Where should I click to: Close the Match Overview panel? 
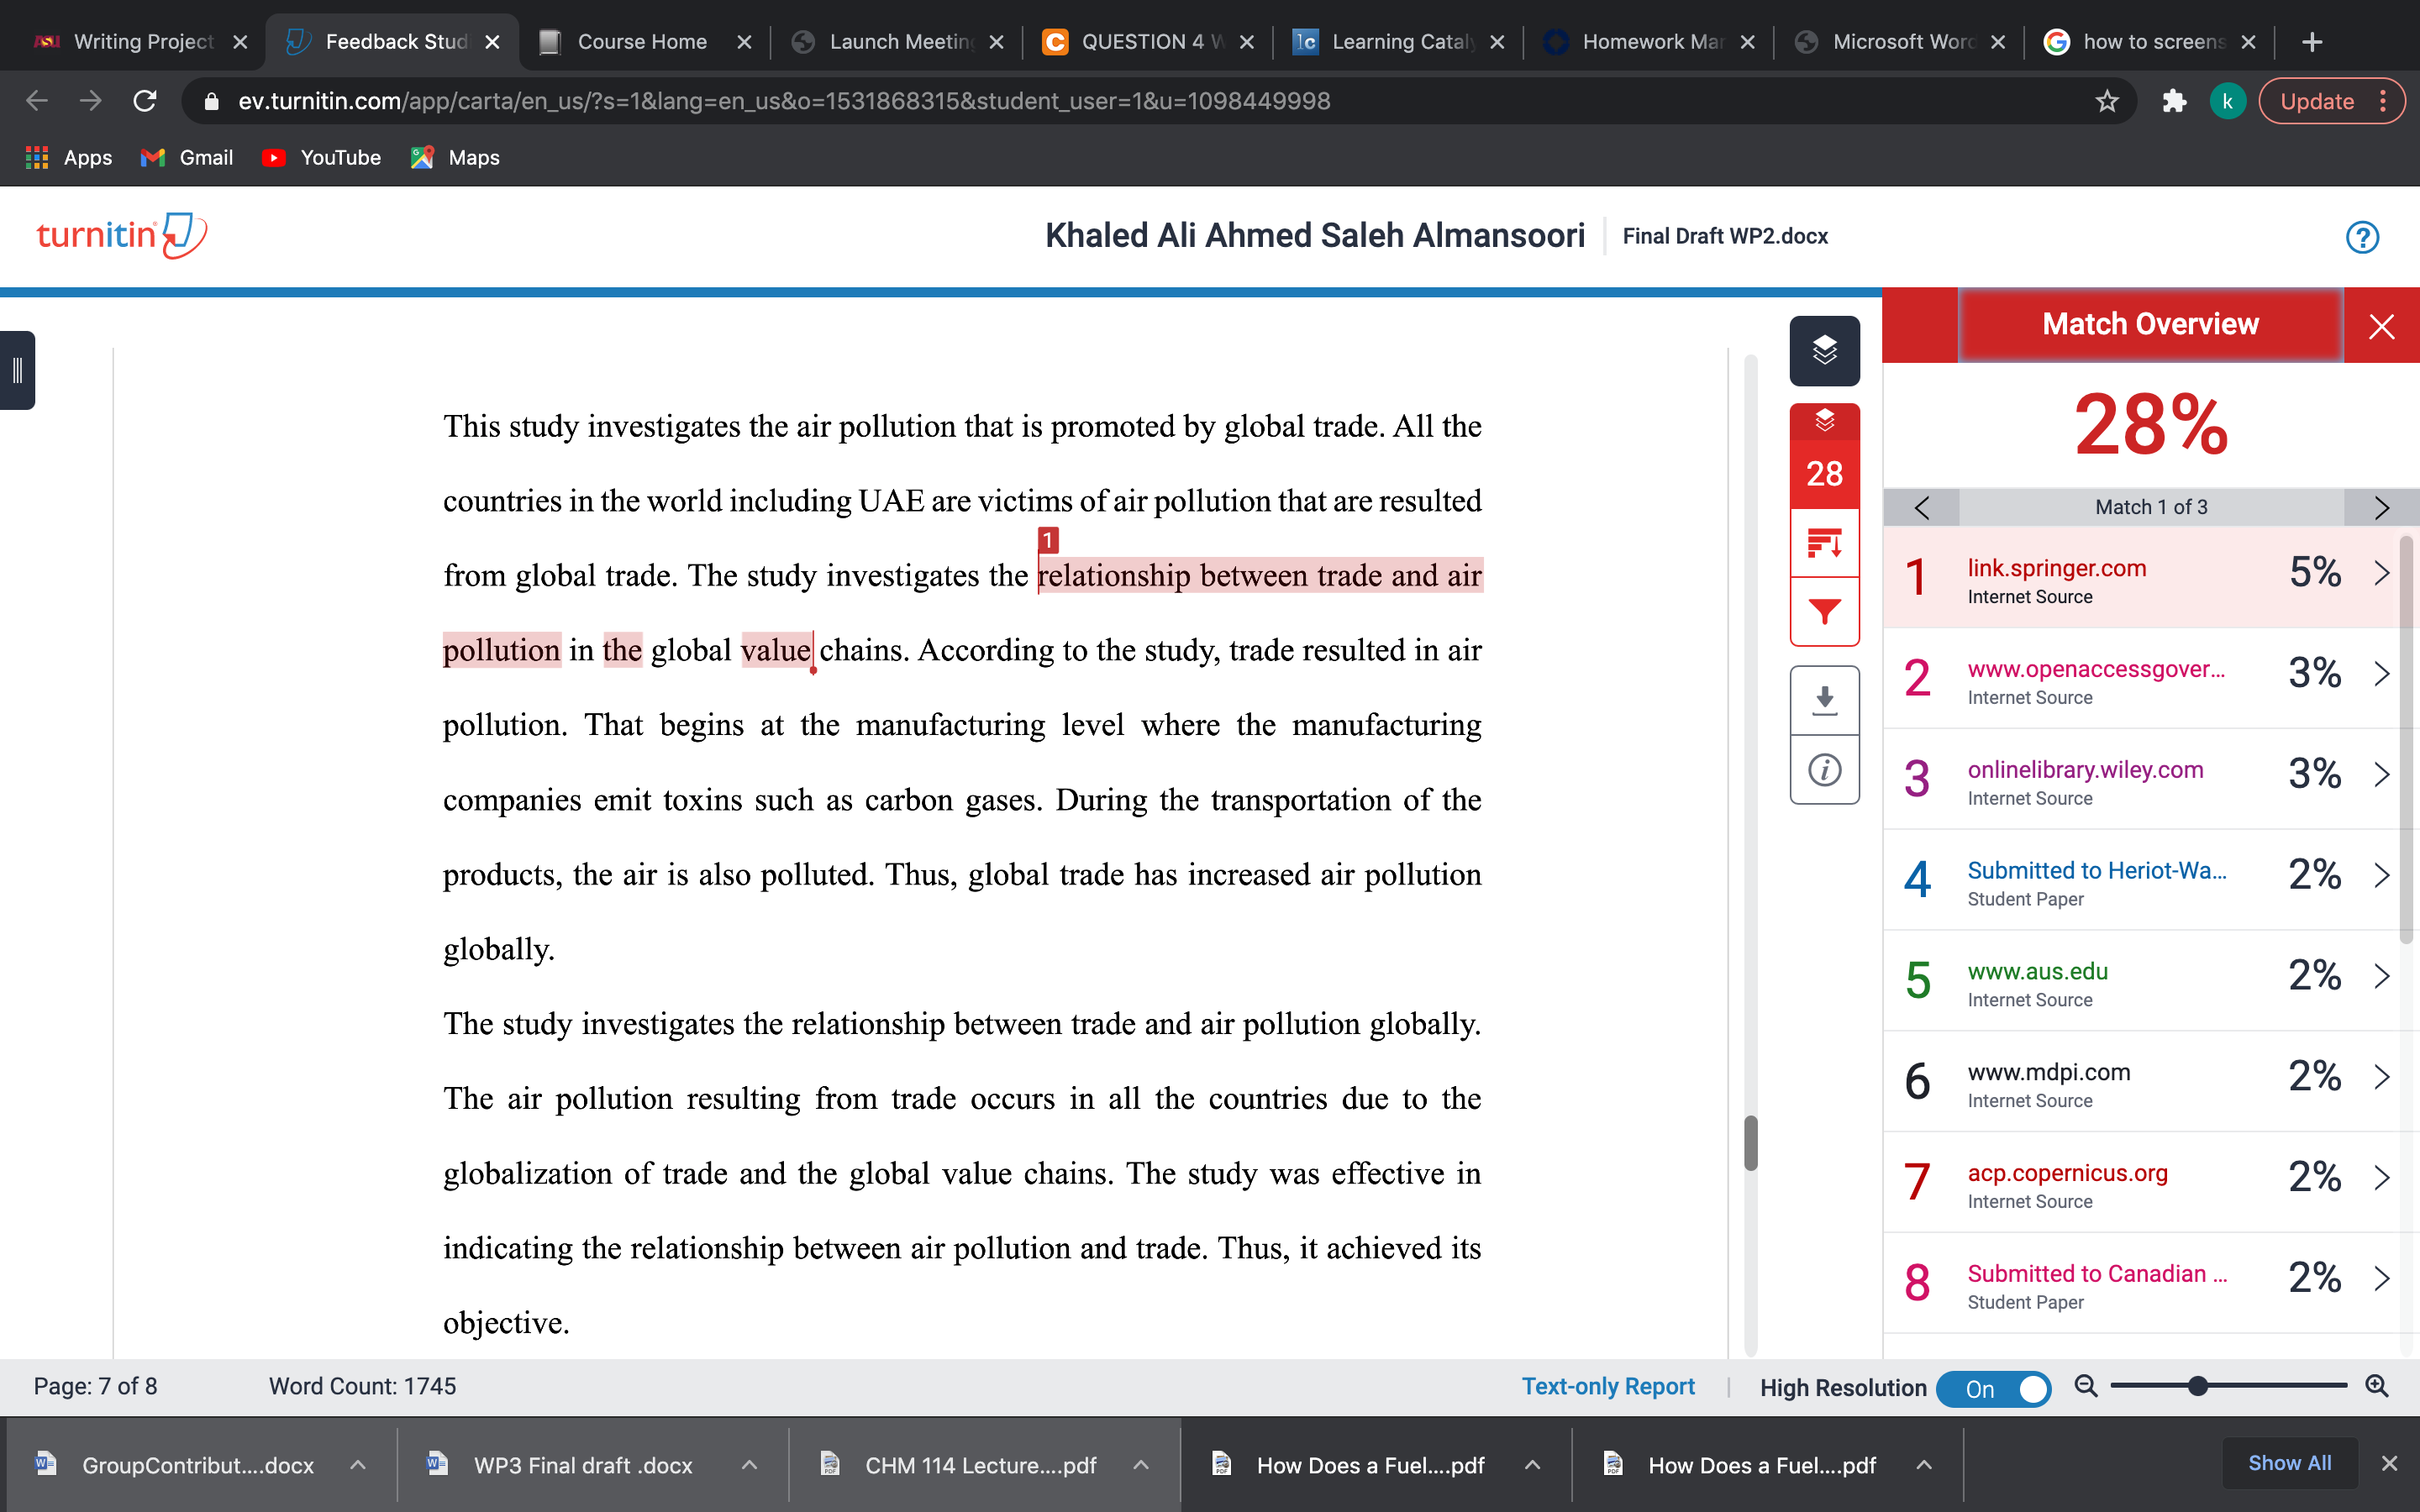click(2381, 326)
